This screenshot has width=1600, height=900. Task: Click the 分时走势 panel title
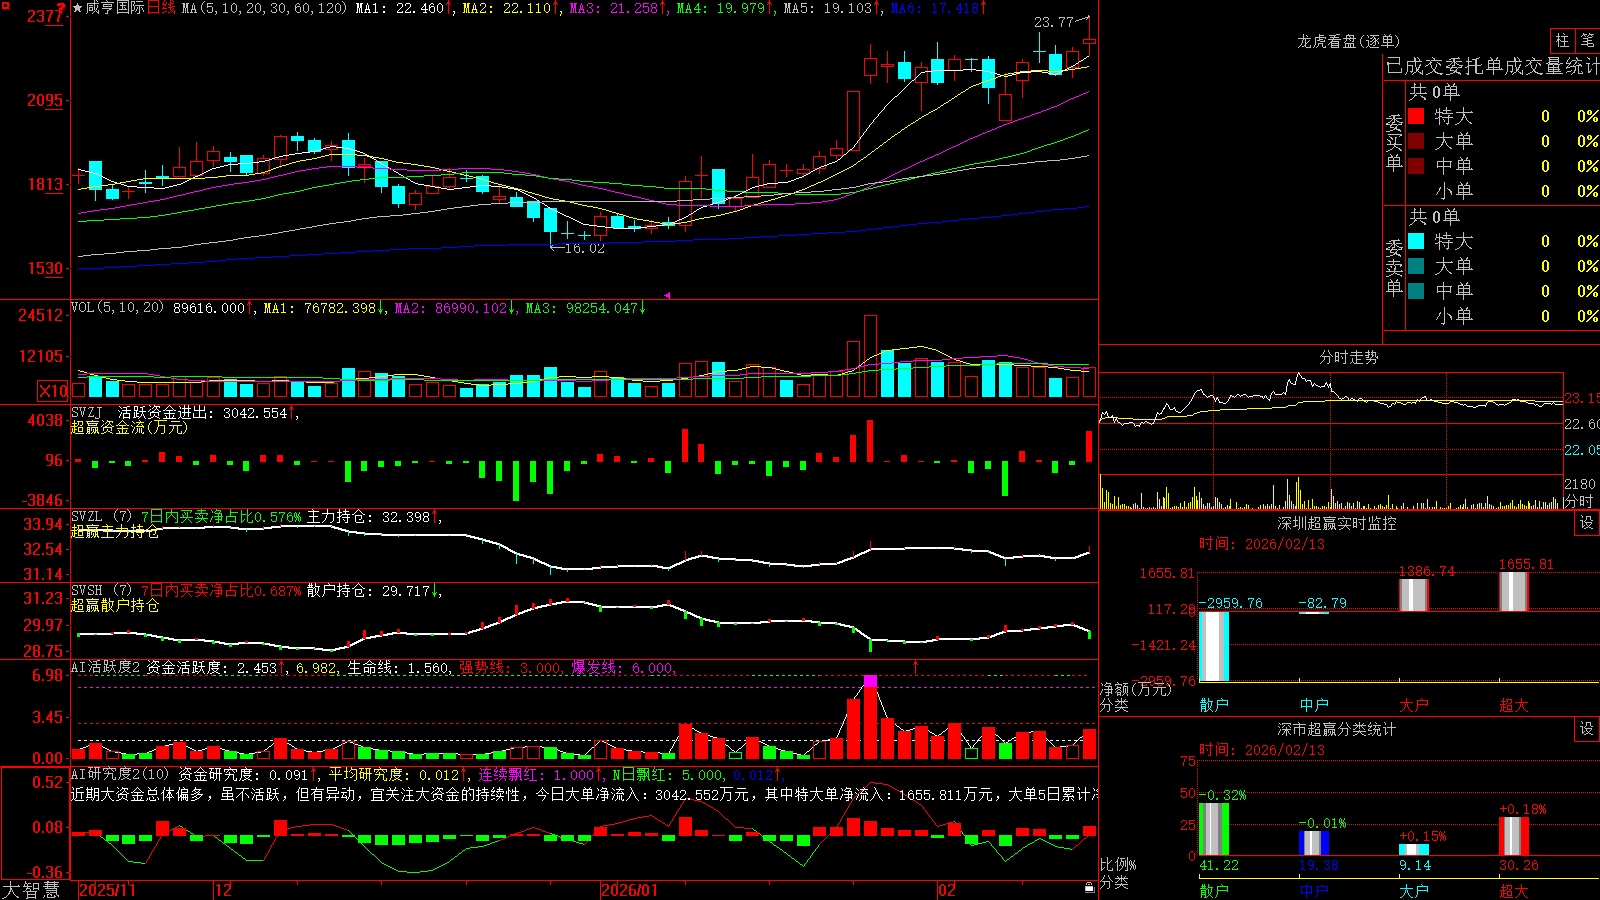tap(1349, 357)
